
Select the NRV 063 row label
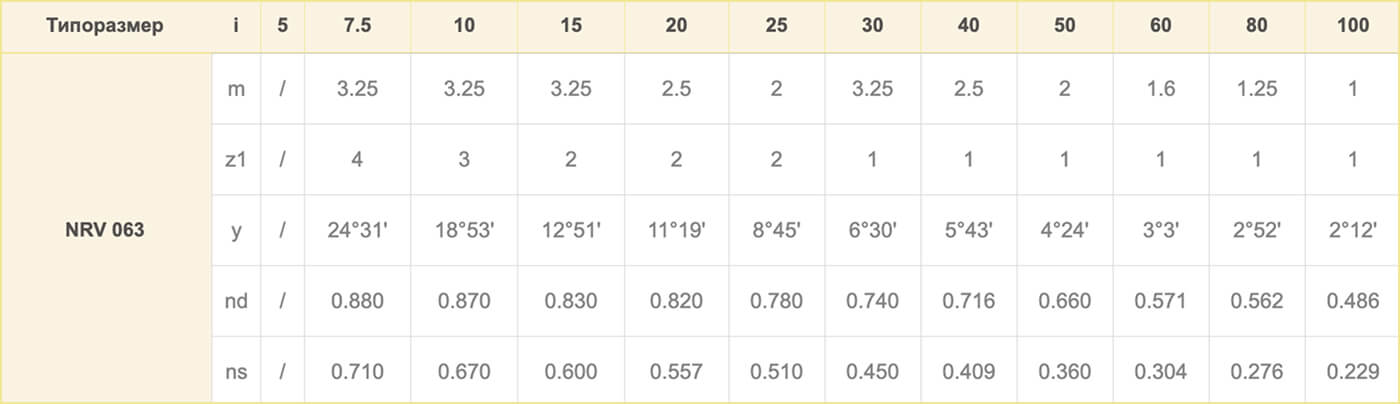pos(105,230)
